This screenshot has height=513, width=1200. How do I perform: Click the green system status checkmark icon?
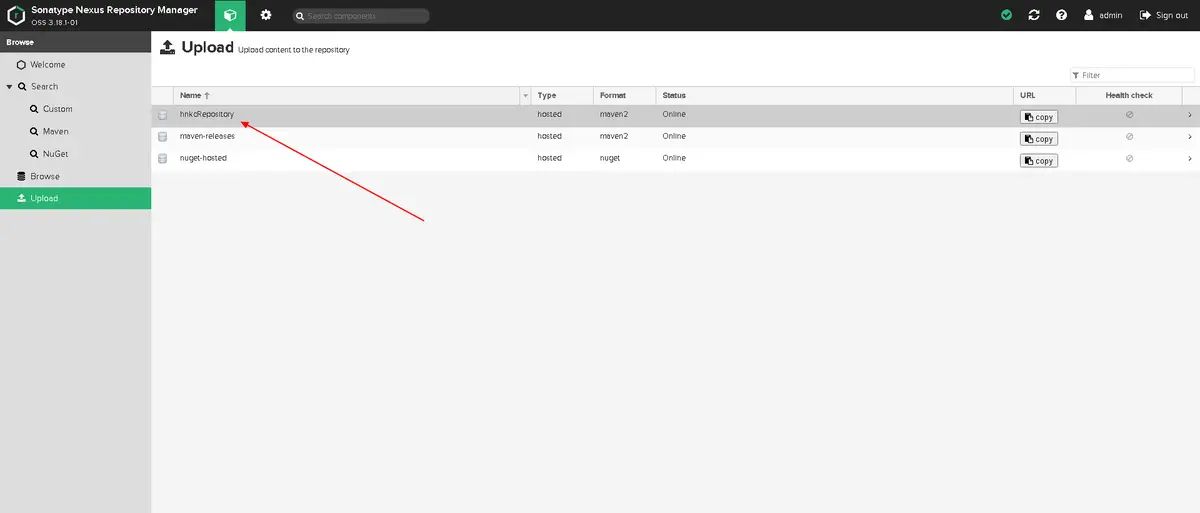1006,15
